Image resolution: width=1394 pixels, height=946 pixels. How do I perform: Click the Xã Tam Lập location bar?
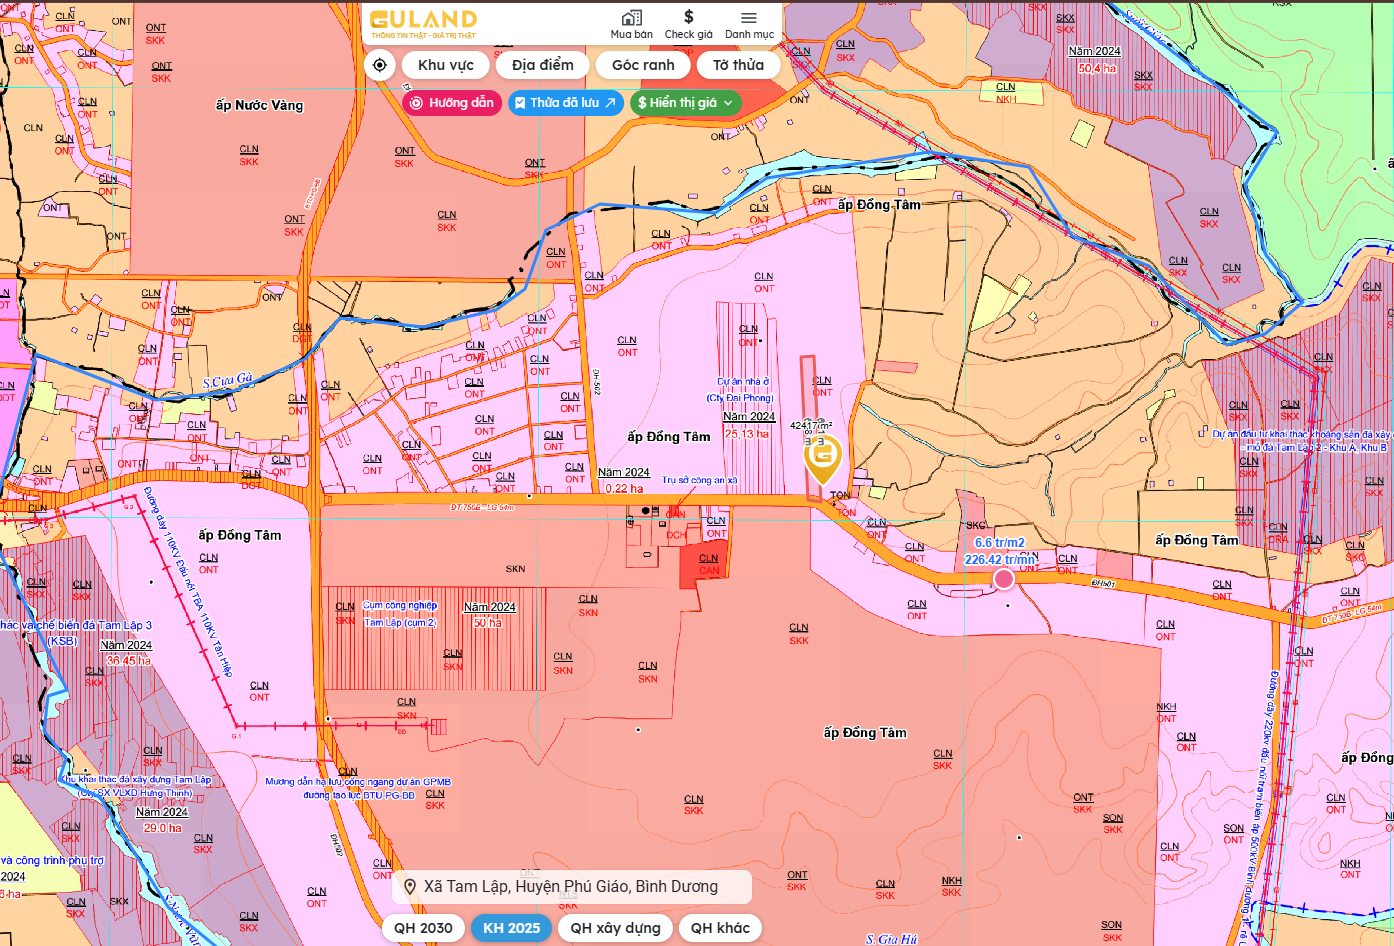tap(571, 887)
